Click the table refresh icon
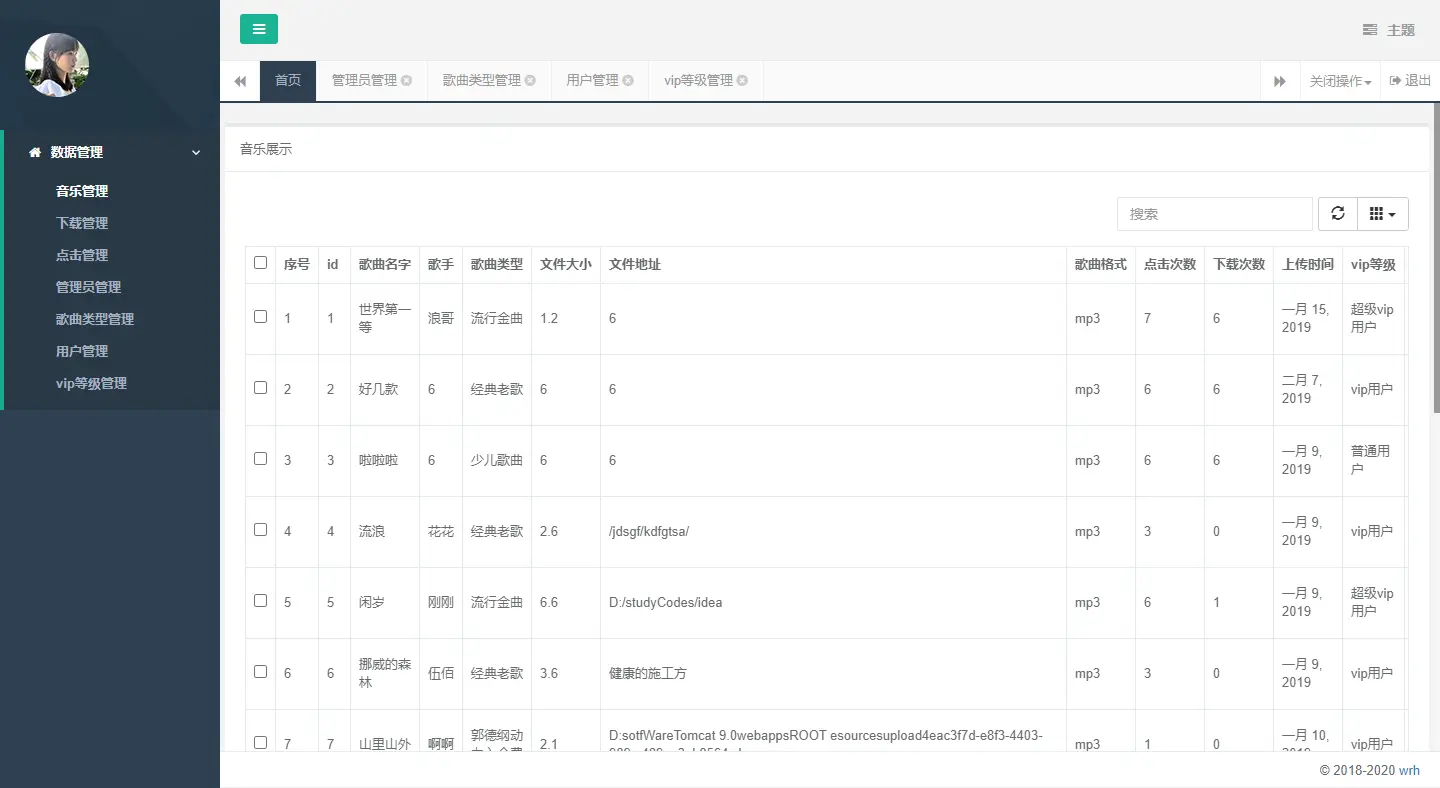Screen dimensions: 1440x788 pos(1338,213)
